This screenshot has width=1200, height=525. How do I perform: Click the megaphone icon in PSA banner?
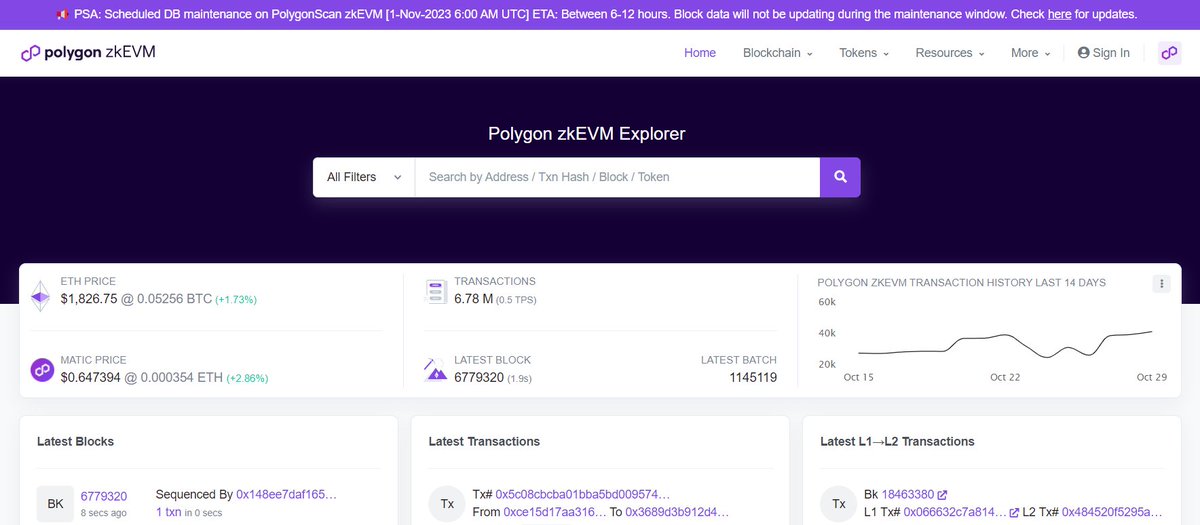coord(62,15)
